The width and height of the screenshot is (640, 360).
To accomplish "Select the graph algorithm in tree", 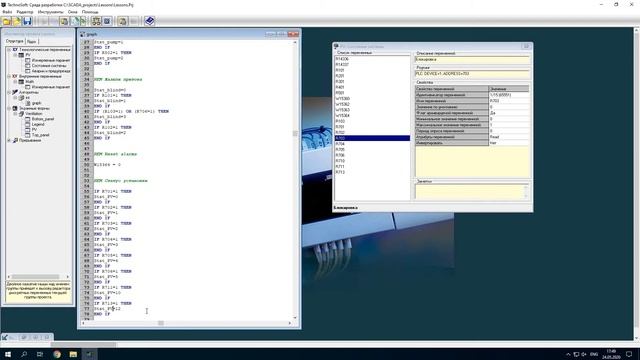I will click(36, 103).
